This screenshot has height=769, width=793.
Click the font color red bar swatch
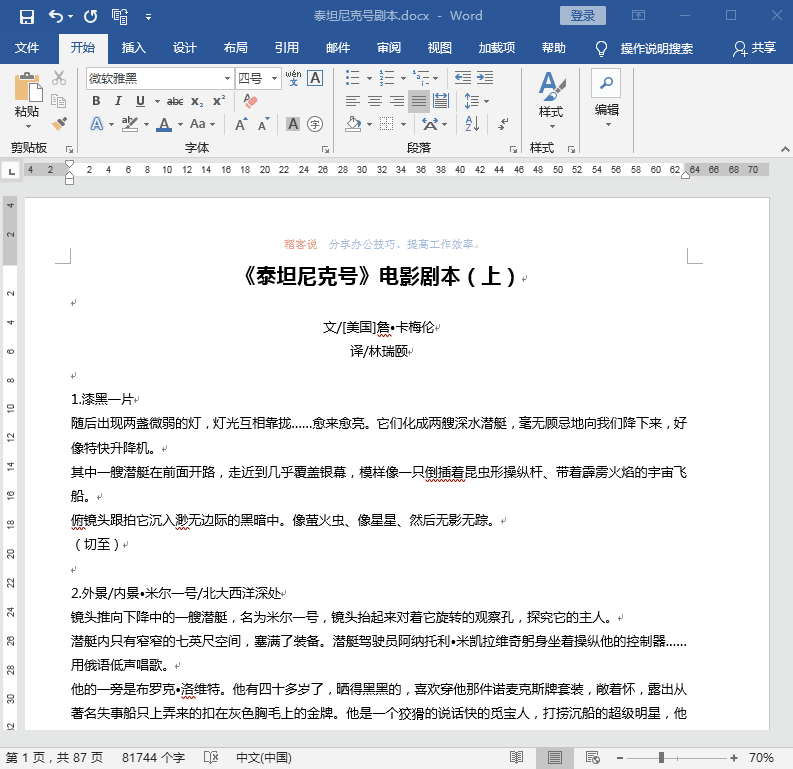coord(164,130)
